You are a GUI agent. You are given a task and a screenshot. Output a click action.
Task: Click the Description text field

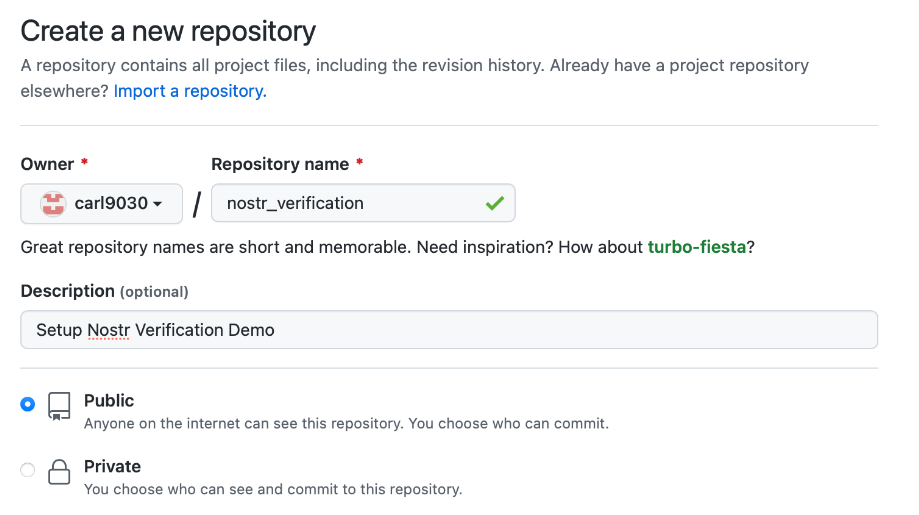(x=449, y=330)
